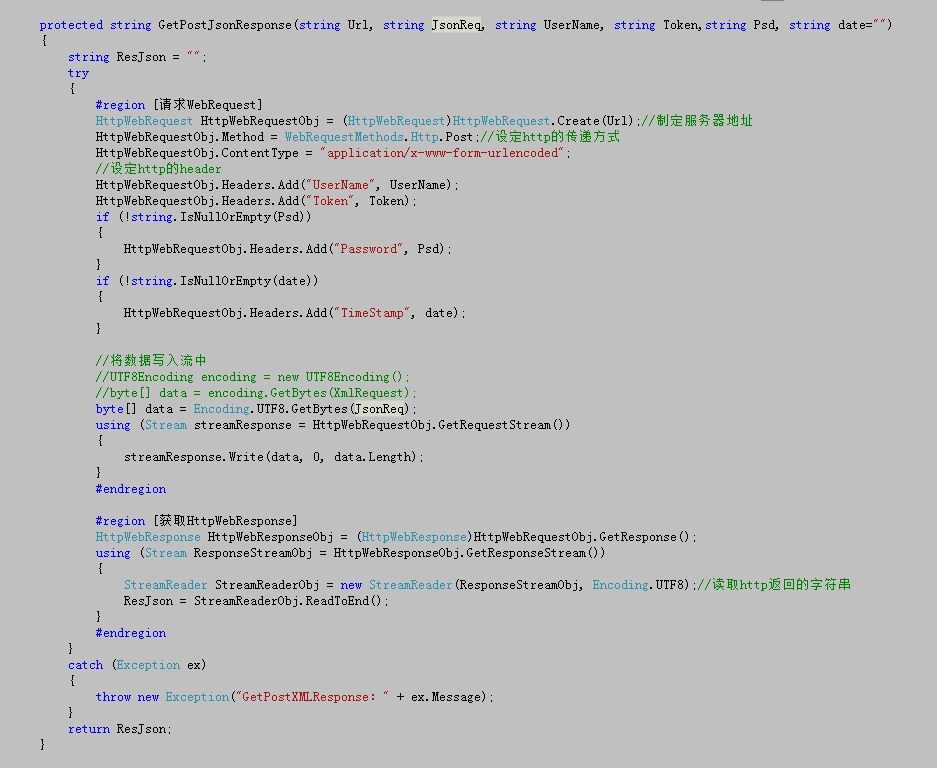Click 'return ResJson;' statement

120,729
